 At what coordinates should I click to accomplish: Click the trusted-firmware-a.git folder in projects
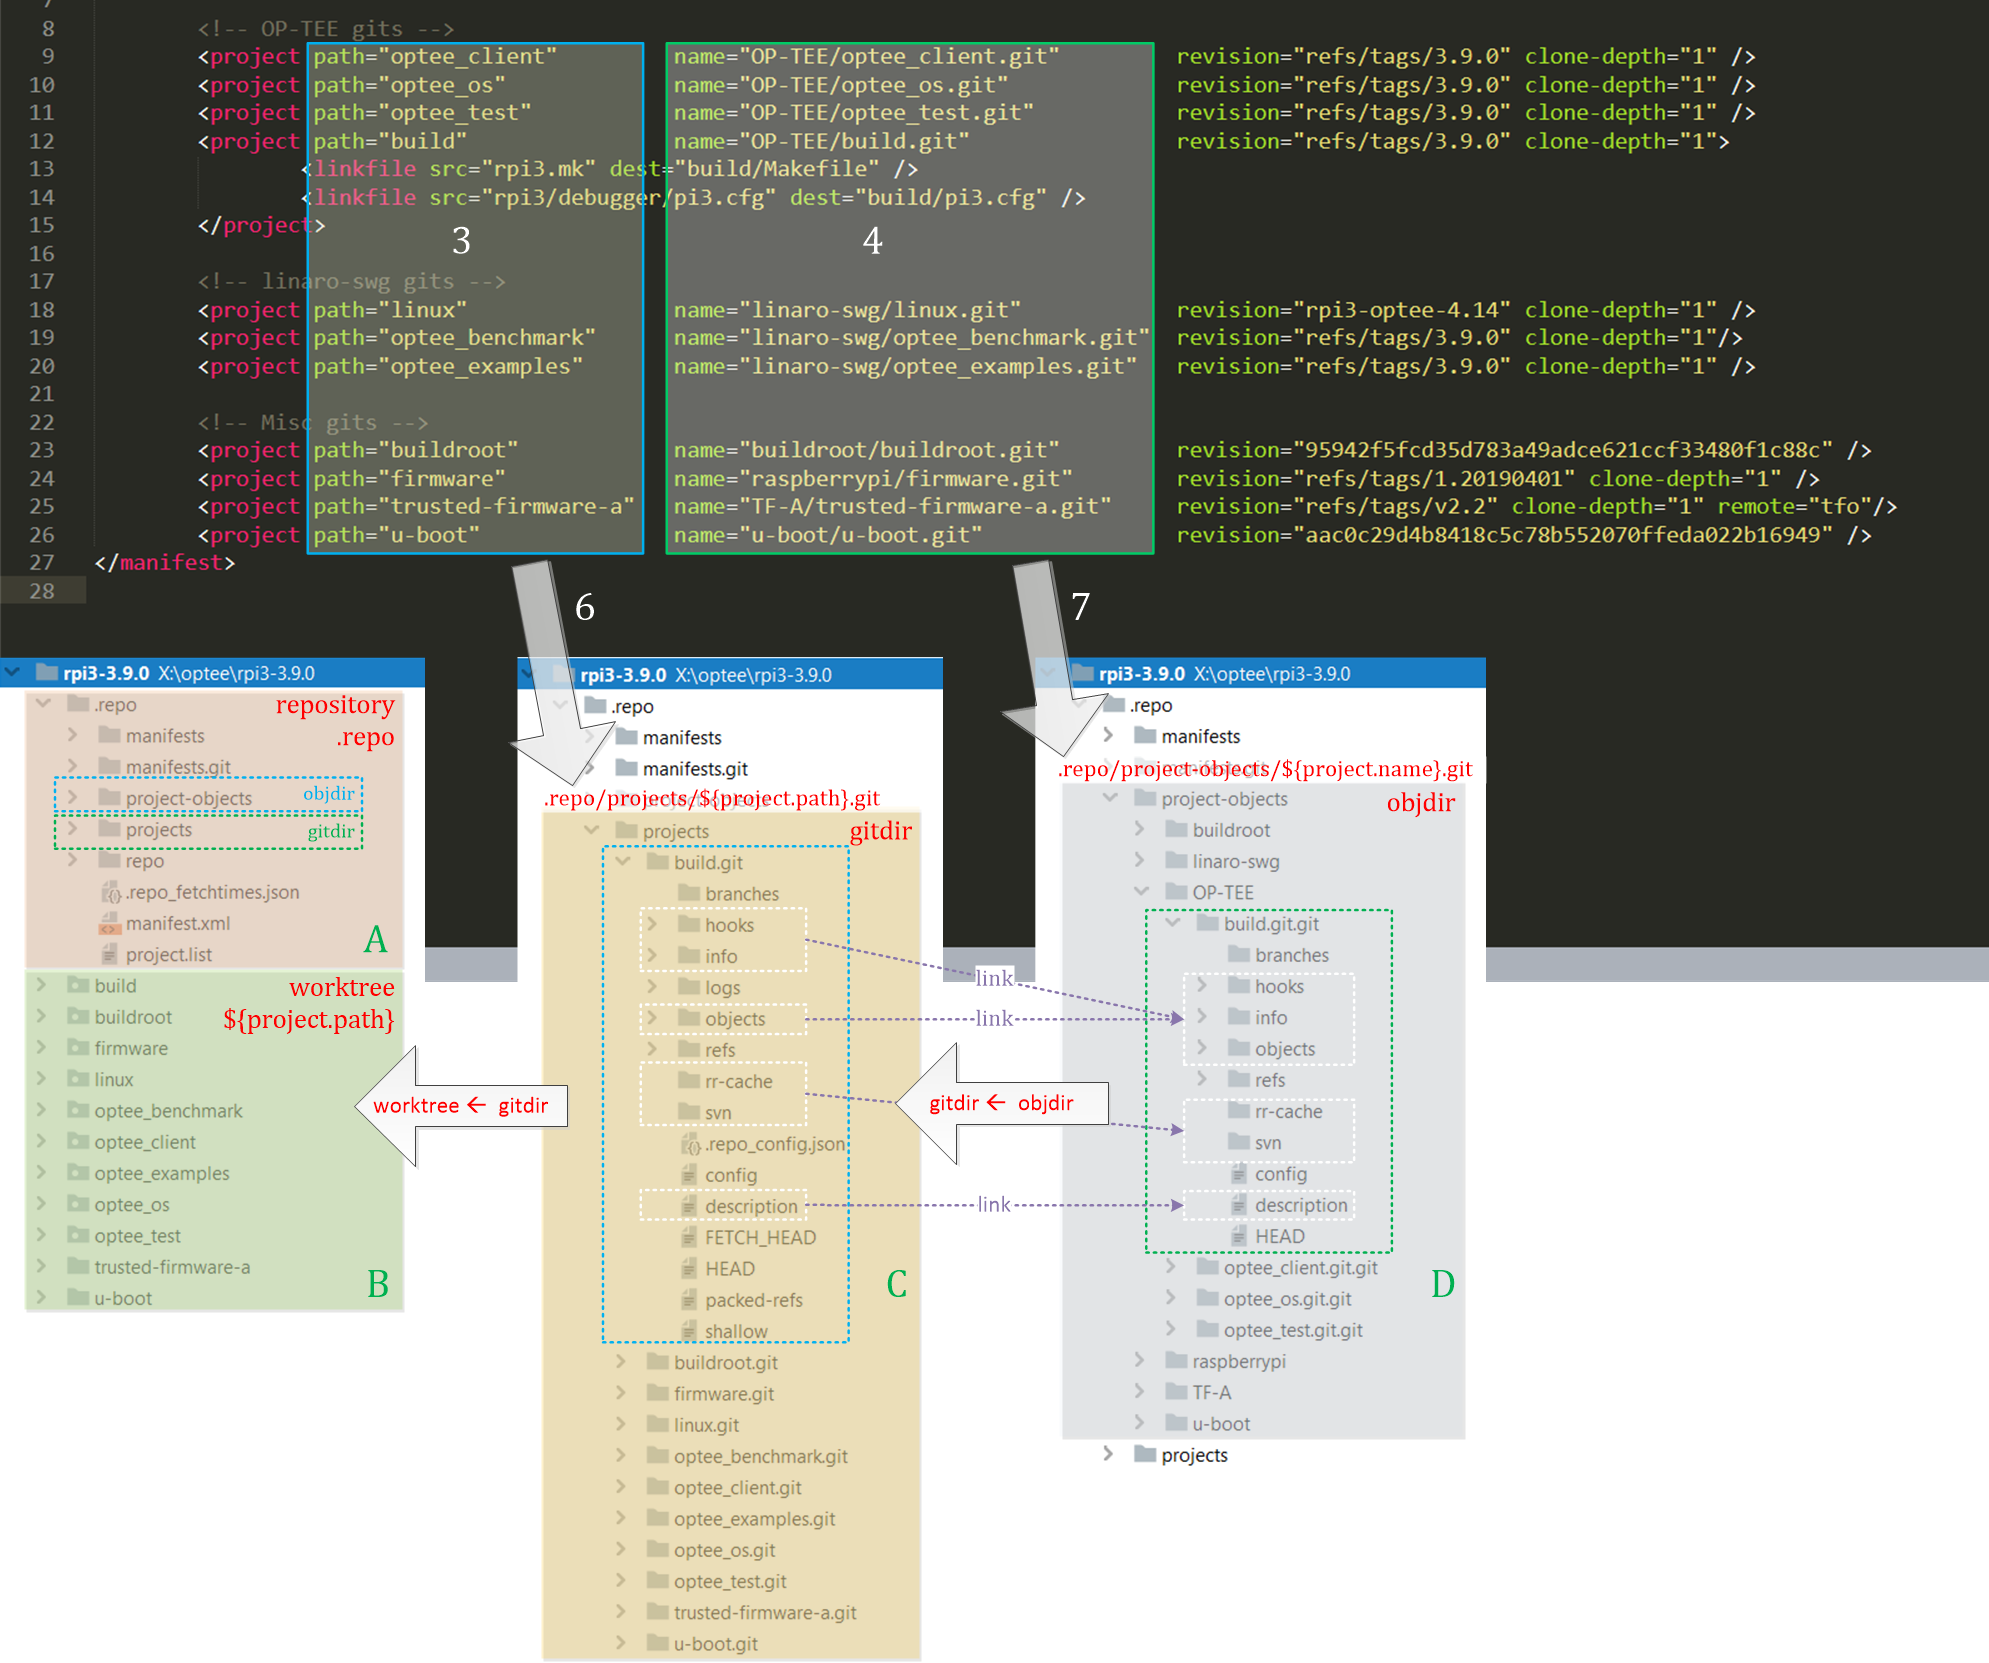[764, 1612]
